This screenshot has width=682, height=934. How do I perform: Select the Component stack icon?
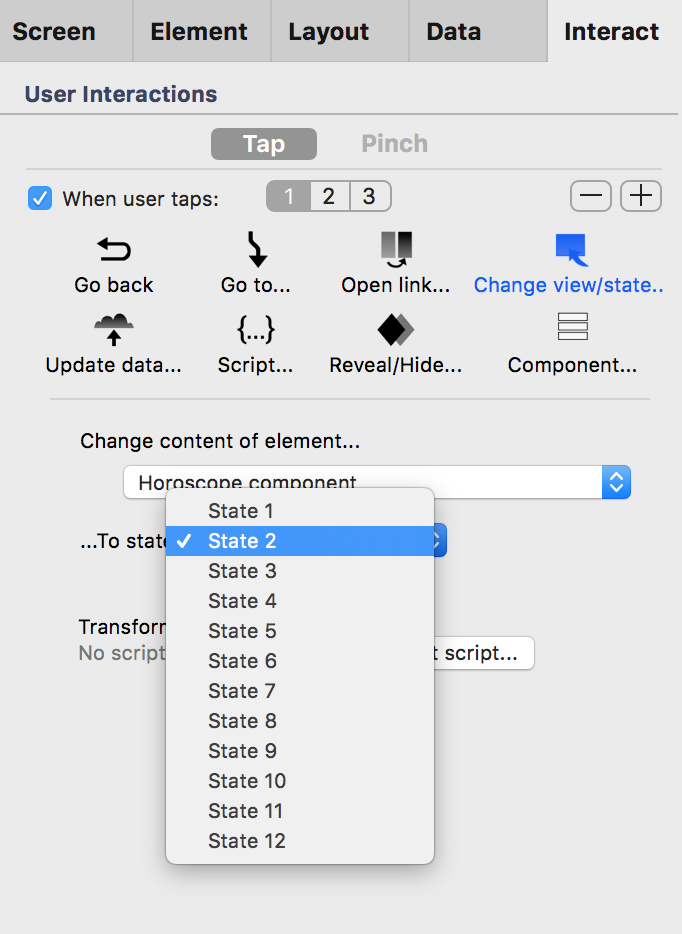[x=572, y=328]
